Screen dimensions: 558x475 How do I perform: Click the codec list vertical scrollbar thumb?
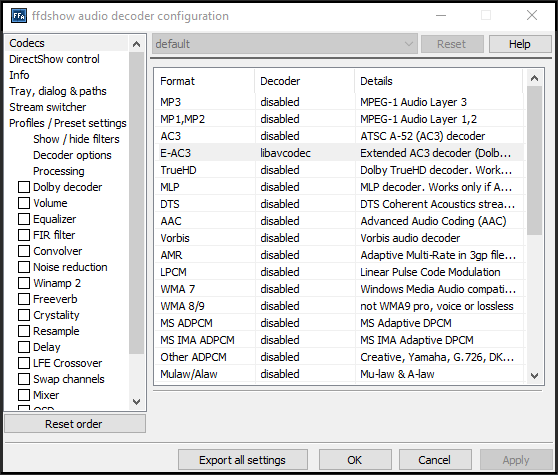coord(534,161)
